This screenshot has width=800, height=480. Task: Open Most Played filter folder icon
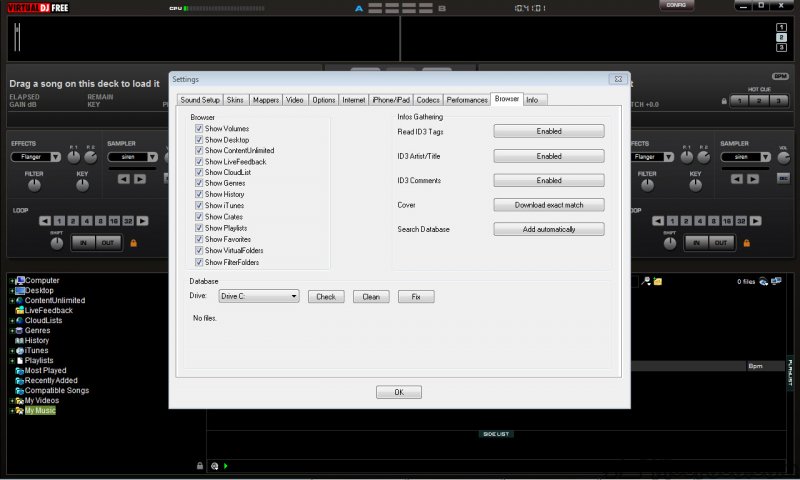pyautogui.click(x=20, y=370)
